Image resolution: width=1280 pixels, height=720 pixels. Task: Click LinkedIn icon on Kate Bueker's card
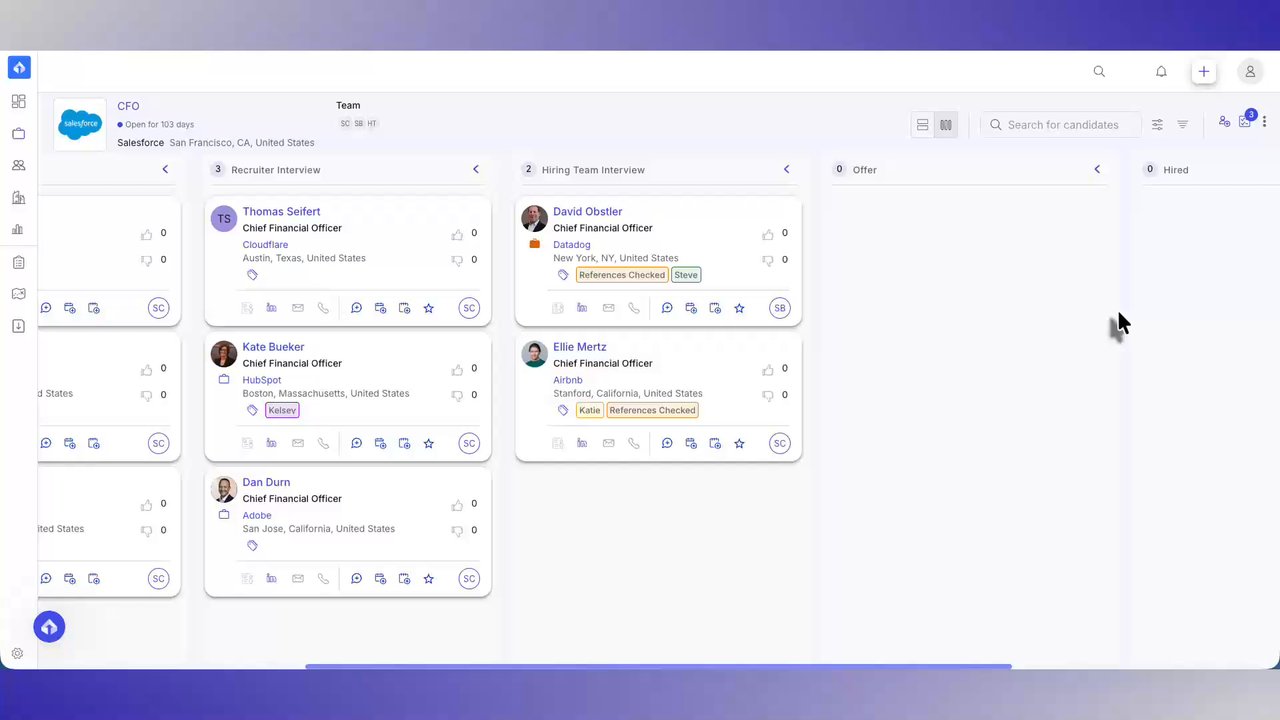tap(272, 443)
